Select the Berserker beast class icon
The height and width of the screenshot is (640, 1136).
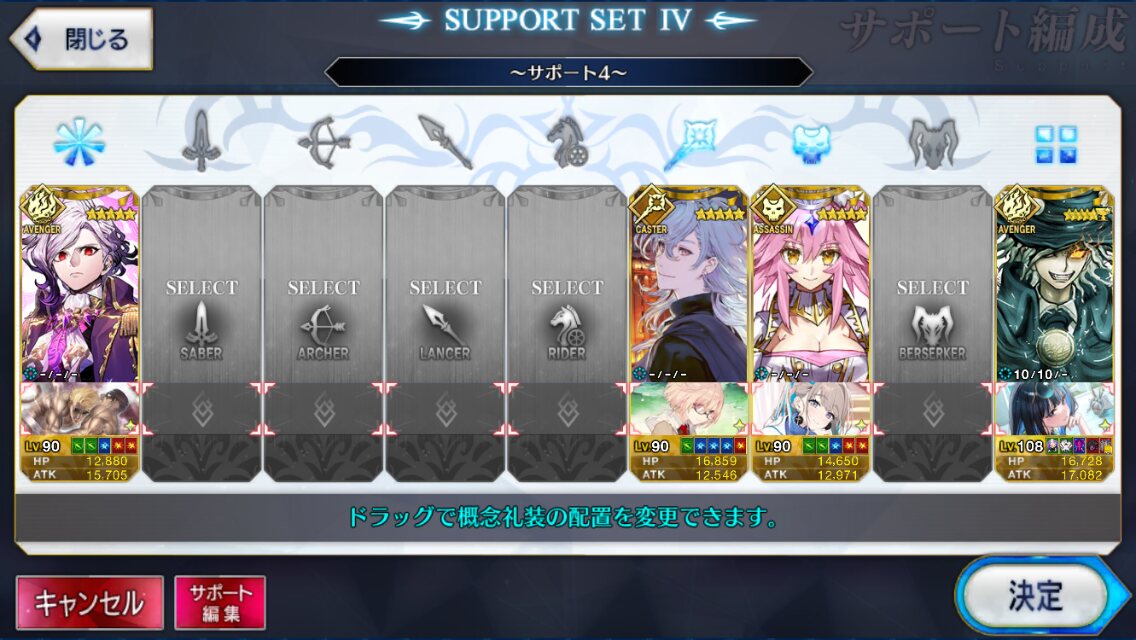coord(932,144)
